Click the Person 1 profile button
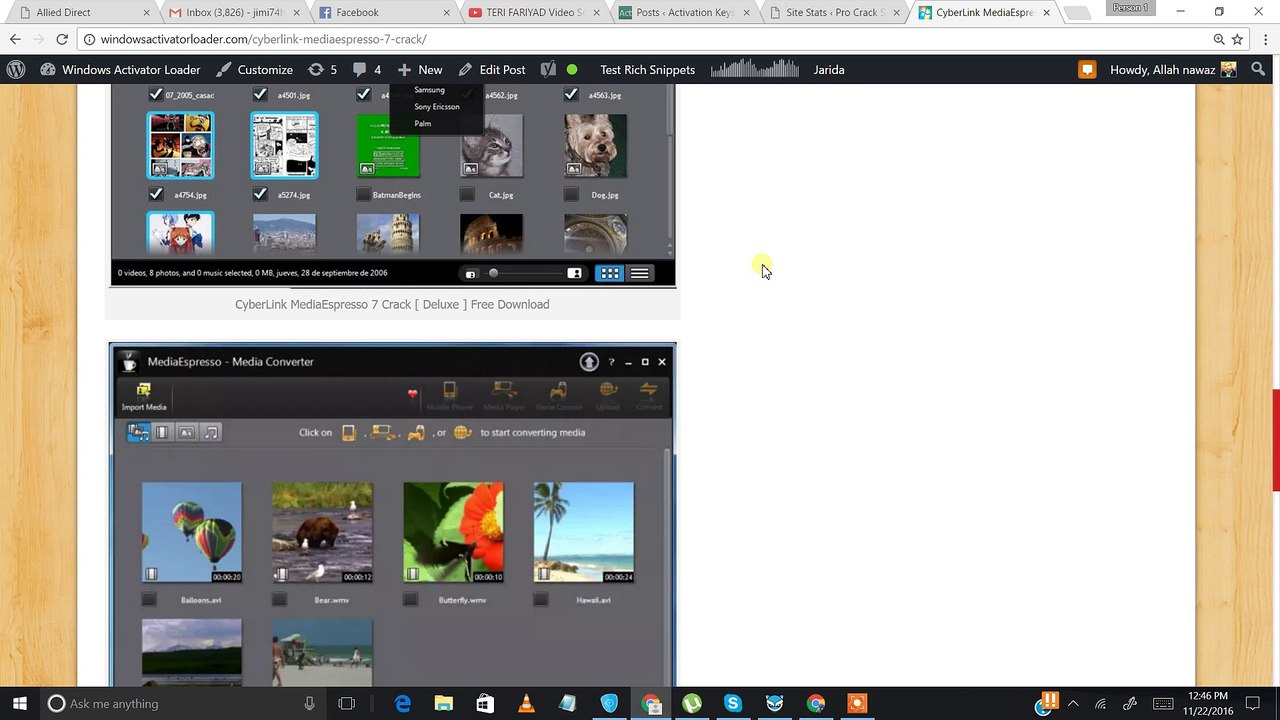 (1130, 8)
